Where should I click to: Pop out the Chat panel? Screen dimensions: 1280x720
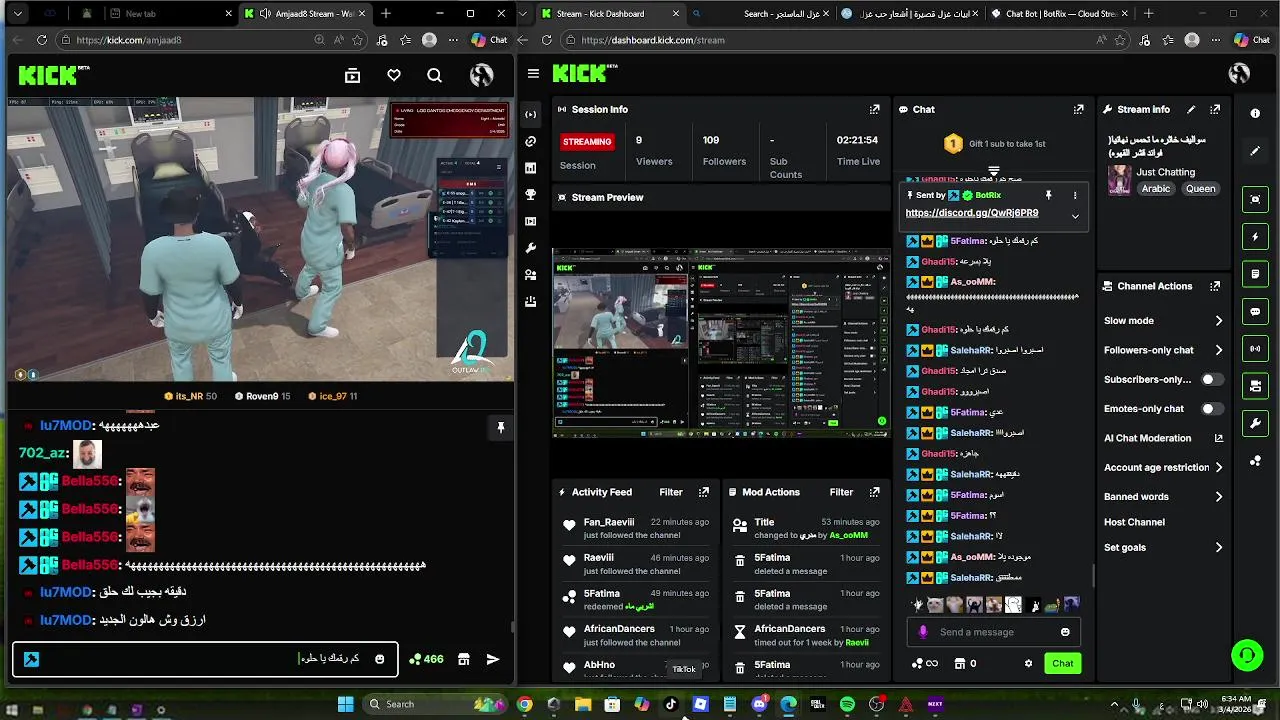1078,109
